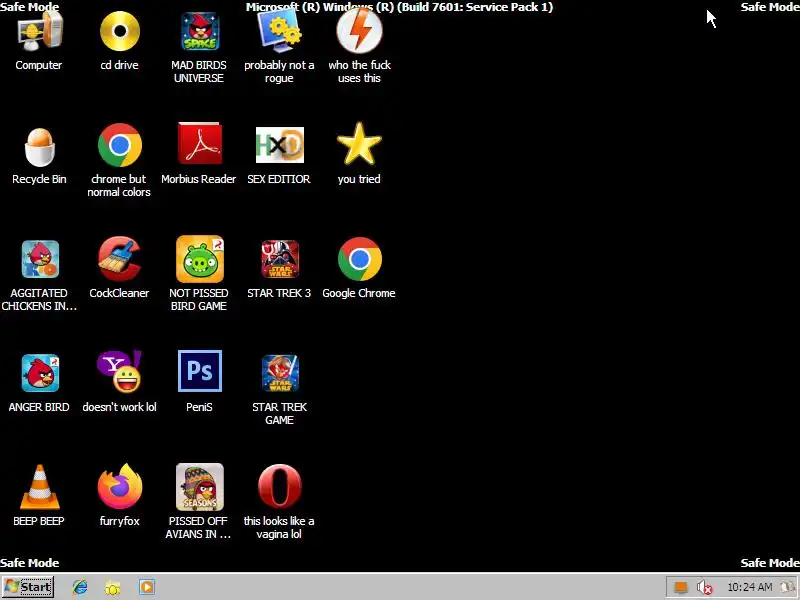Launch VLC cone 'BEEP BEEP' icon
The image size is (800, 600).
pos(39,487)
